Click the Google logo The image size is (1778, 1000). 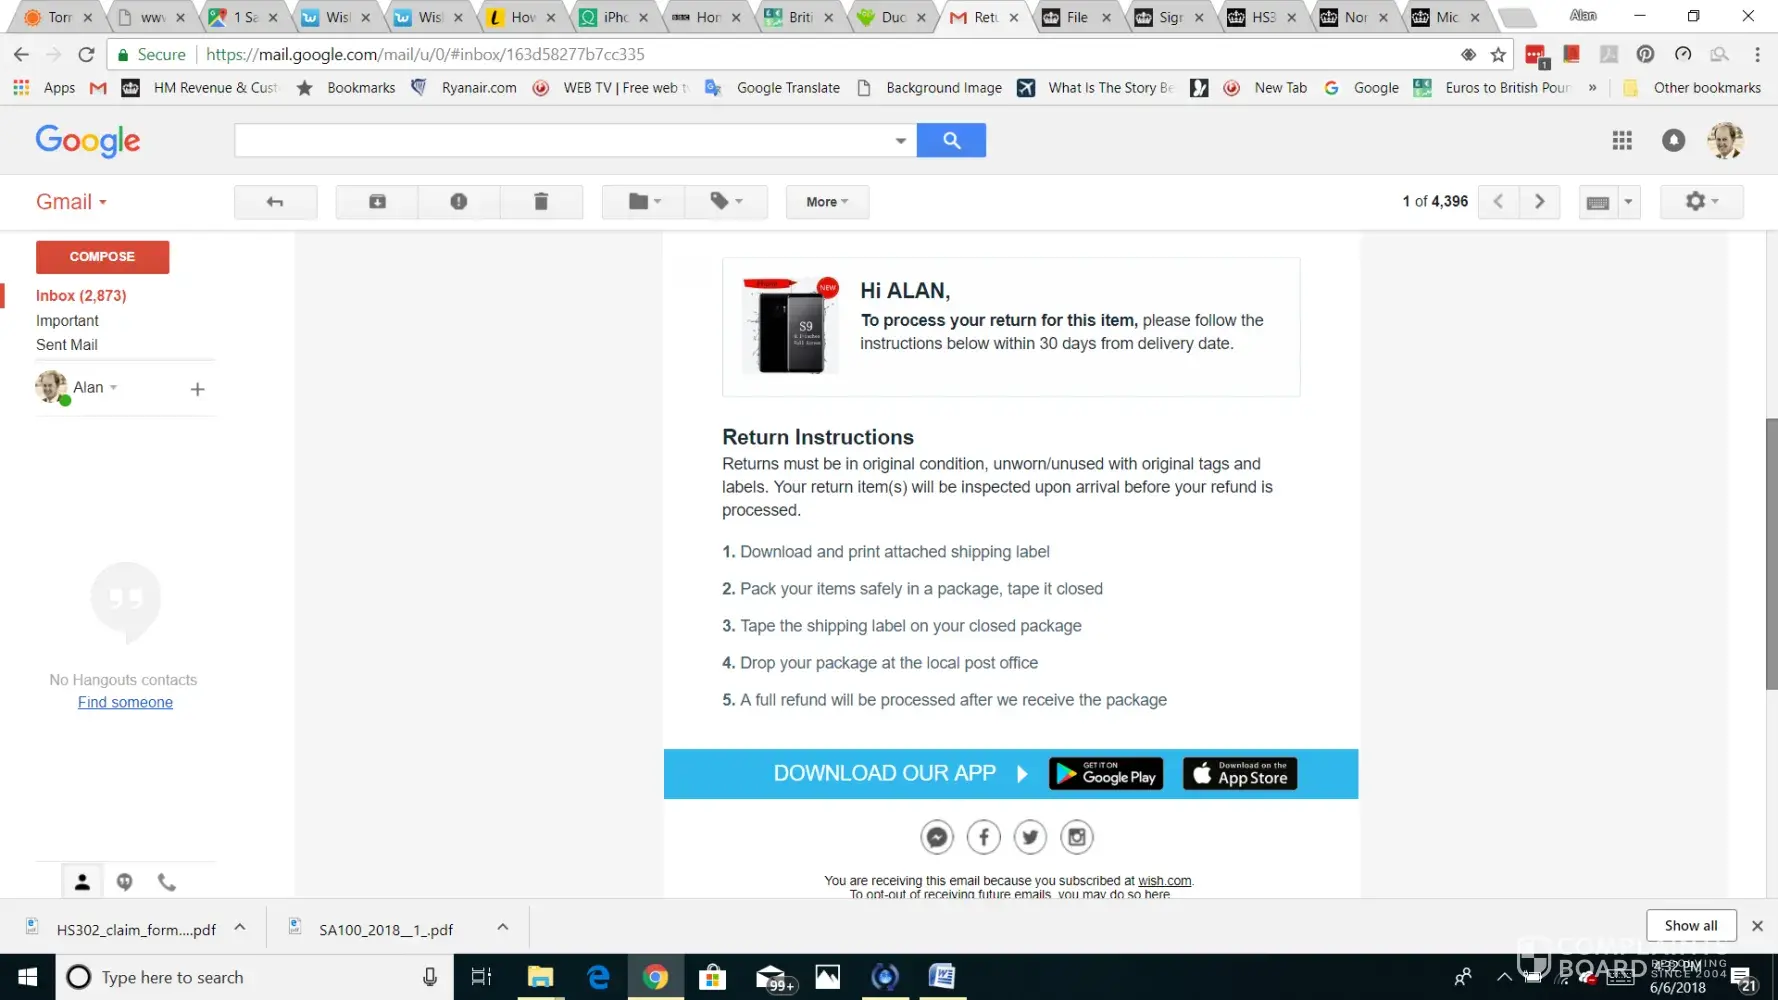coord(88,141)
